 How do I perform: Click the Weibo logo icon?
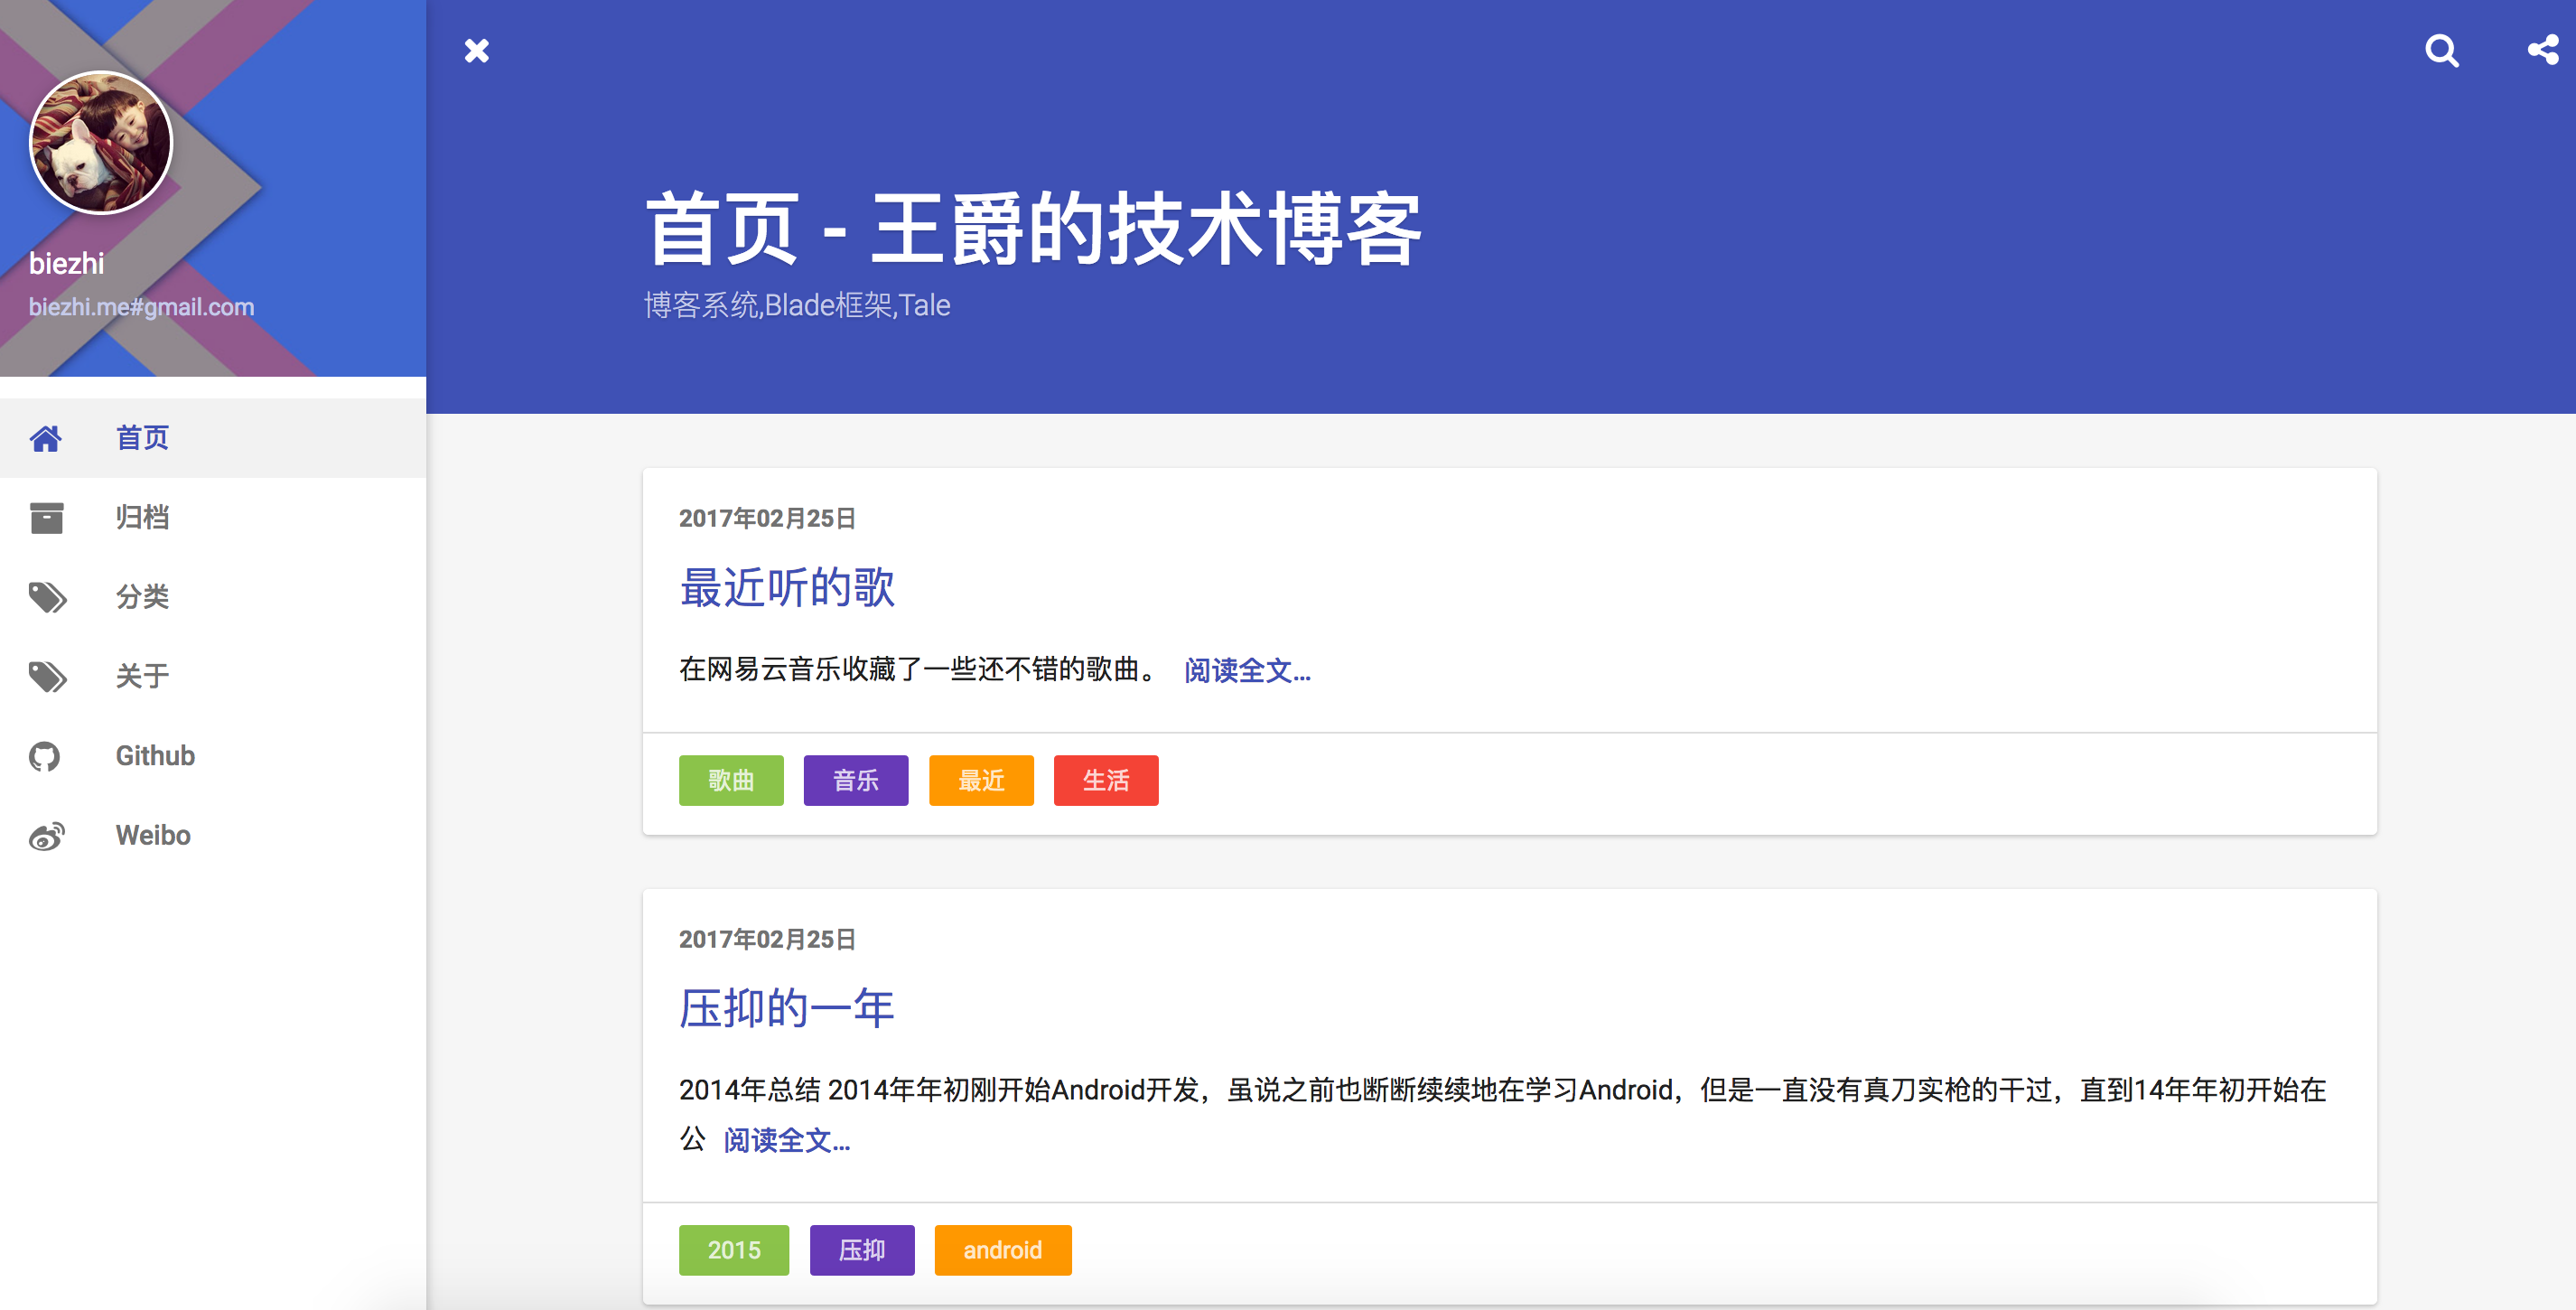coord(46,836)
